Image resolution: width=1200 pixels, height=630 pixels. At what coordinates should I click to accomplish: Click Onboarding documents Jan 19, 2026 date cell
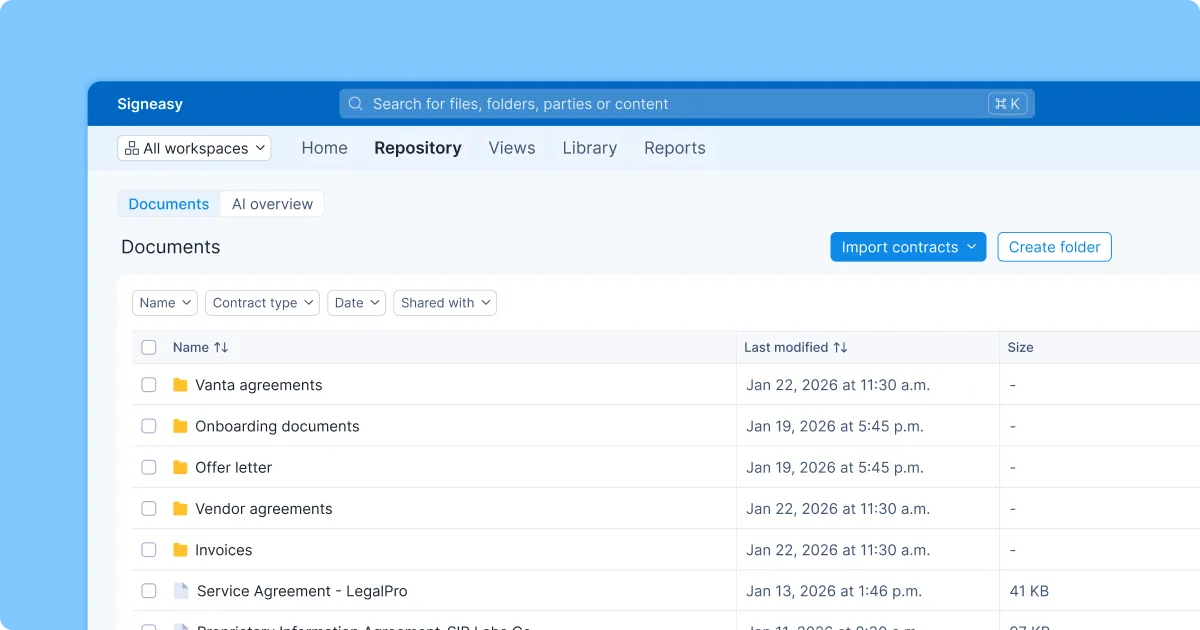(x=835, y=426)
